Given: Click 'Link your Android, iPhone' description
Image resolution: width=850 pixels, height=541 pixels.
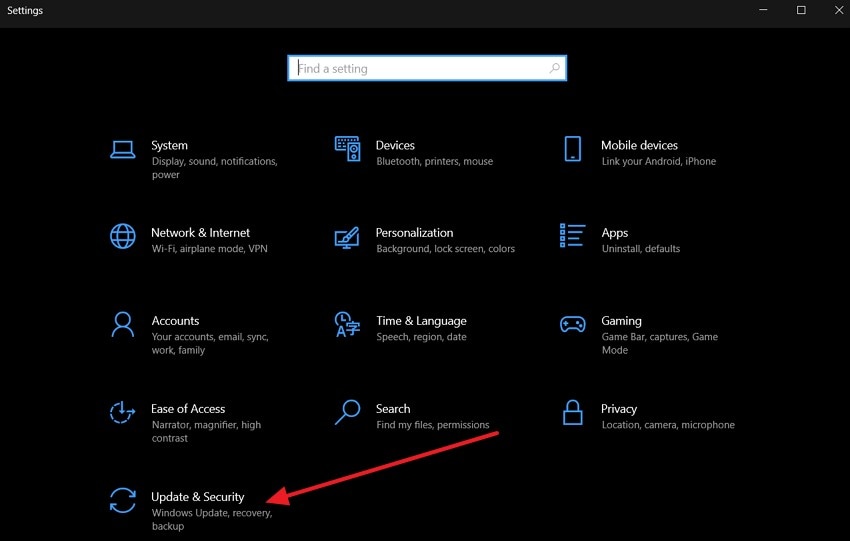Looking at the screenshot, I should pos(659,162).
